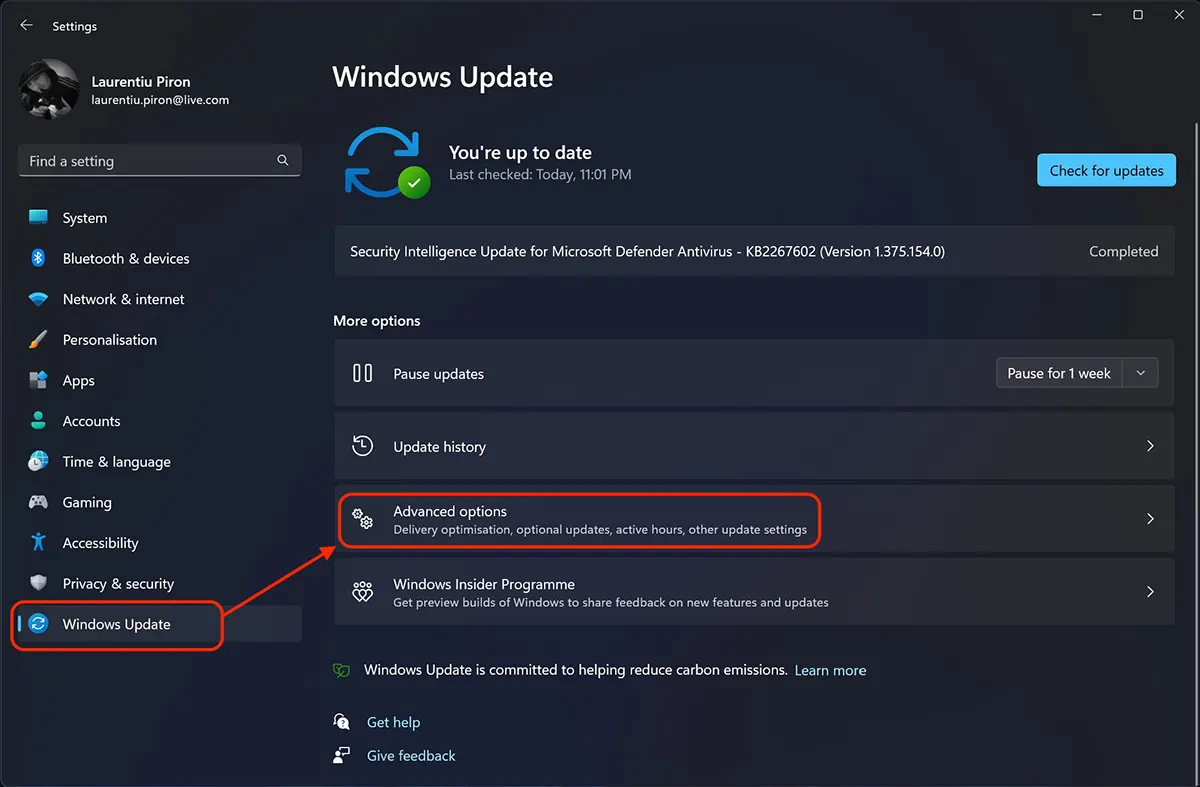1200x787 pixels.
Task: Maximize the Settings window
Action: [1138, 15]
